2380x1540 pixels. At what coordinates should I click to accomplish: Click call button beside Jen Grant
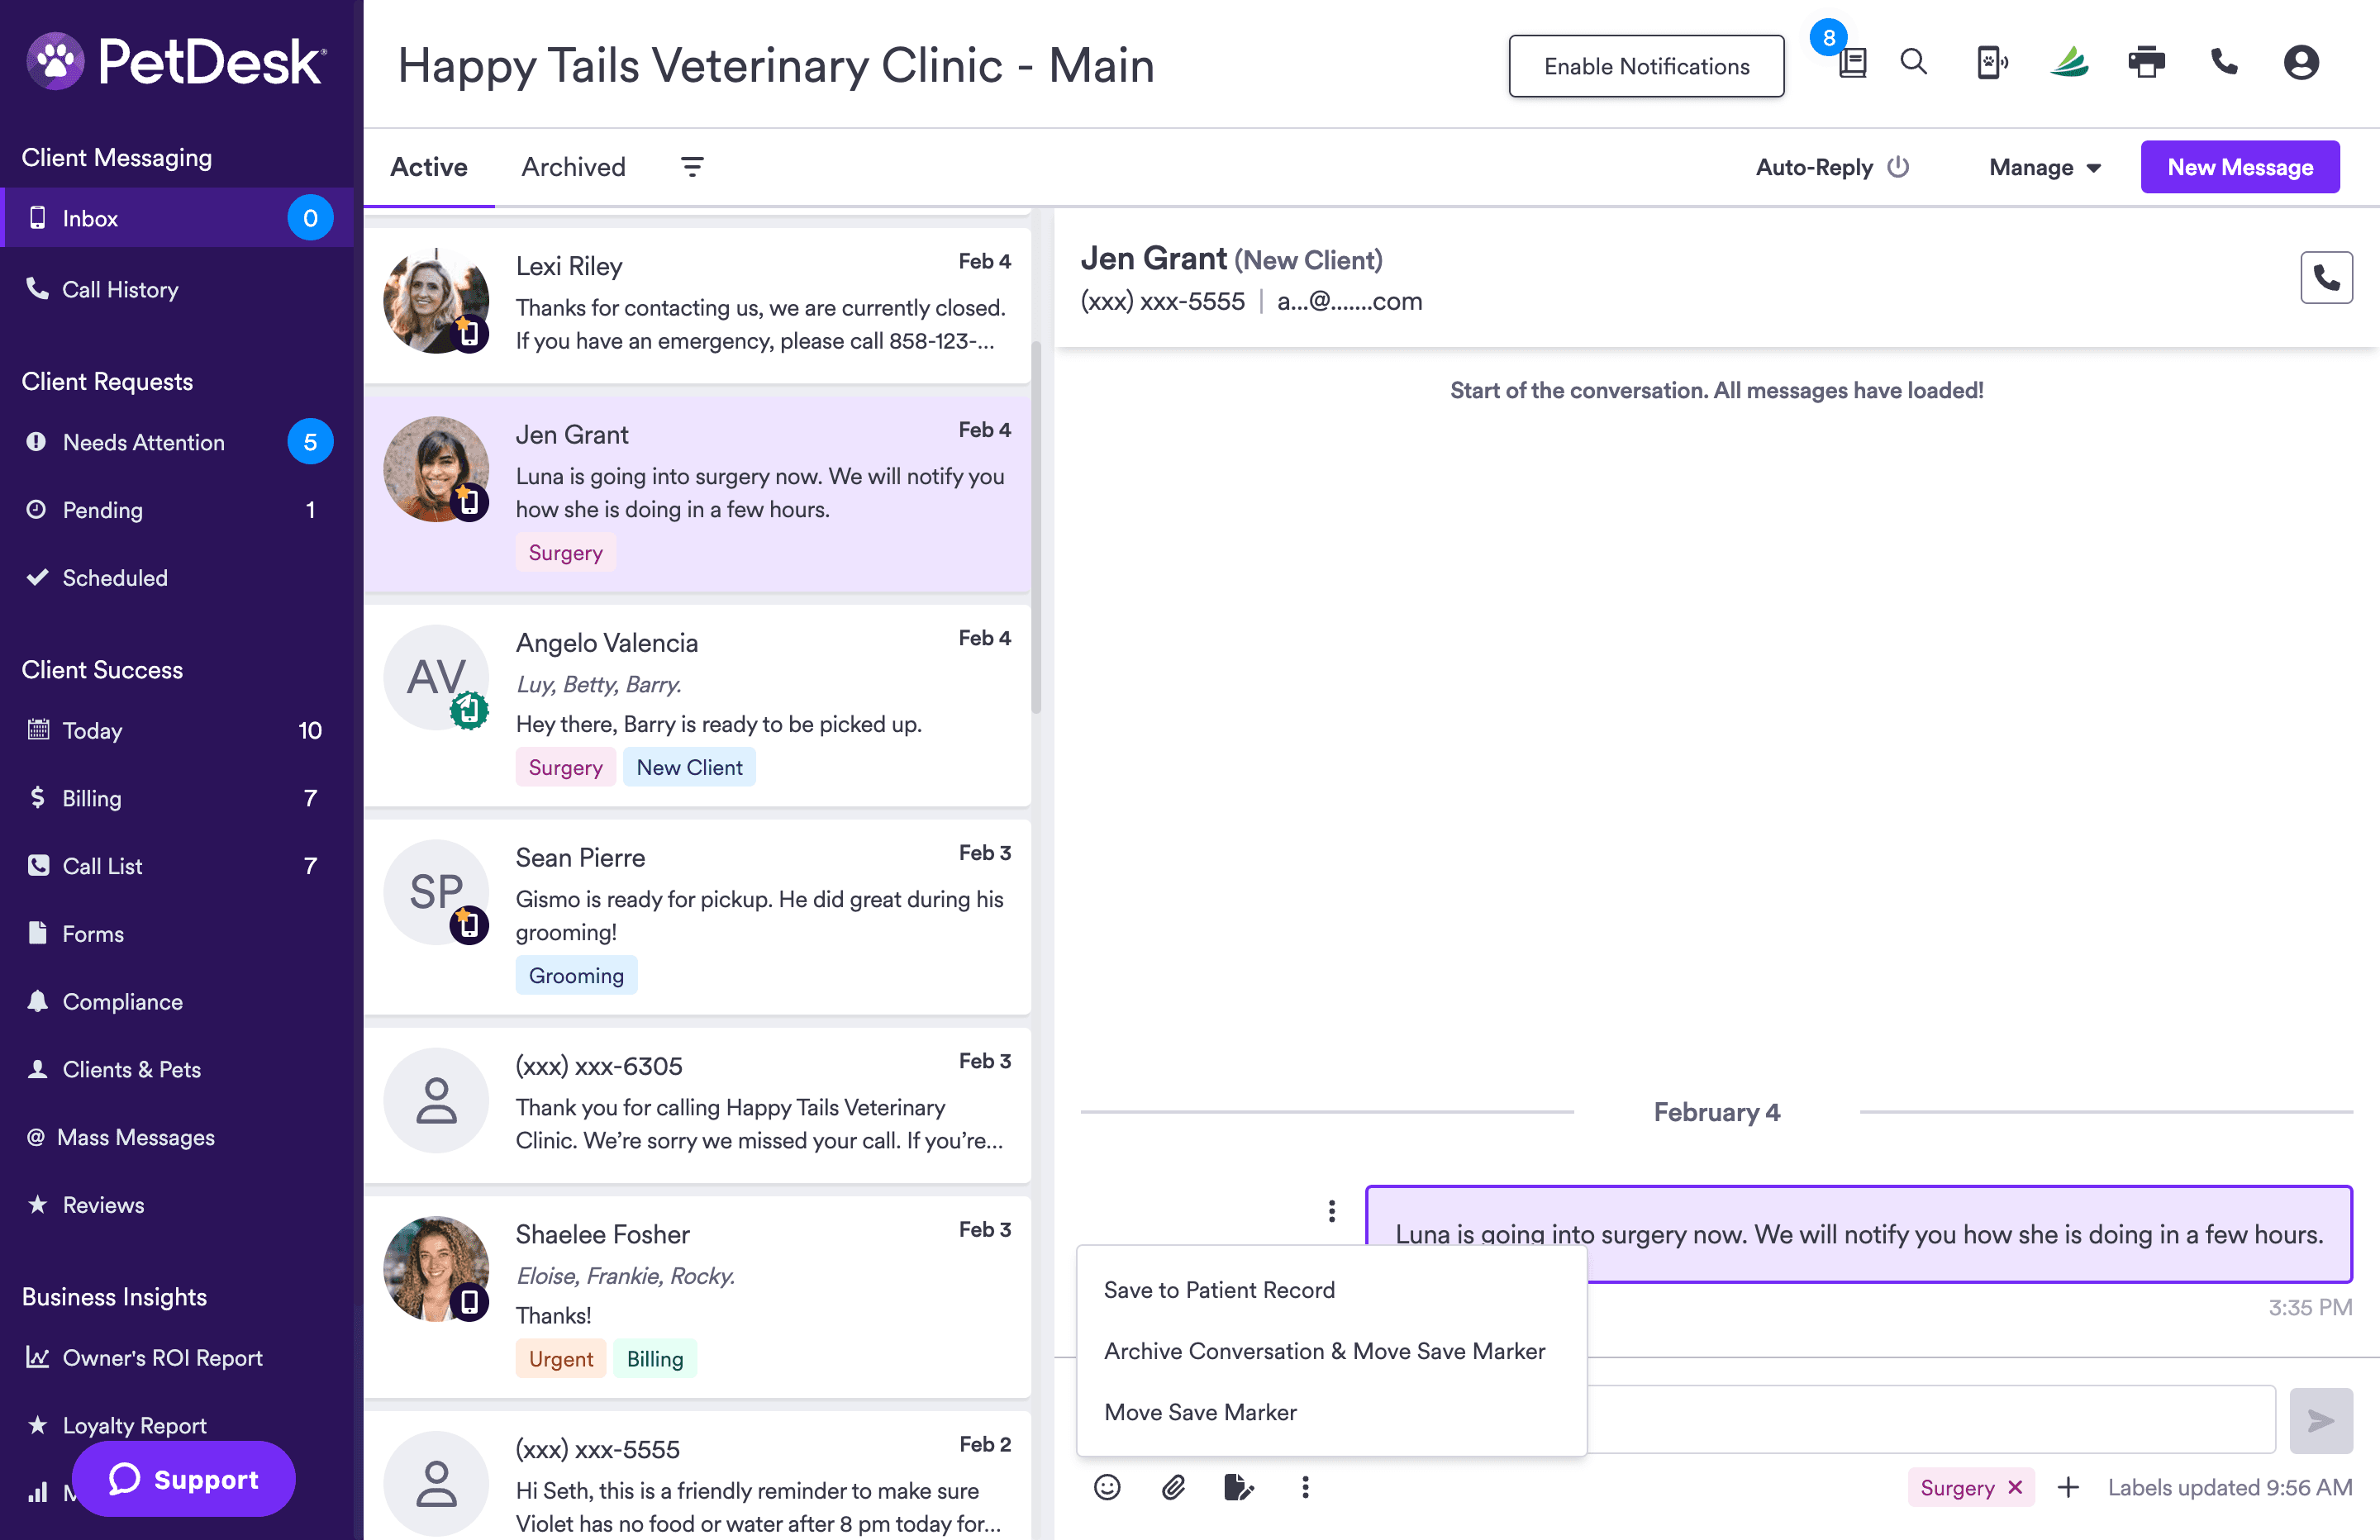[x=2326, y=277]
